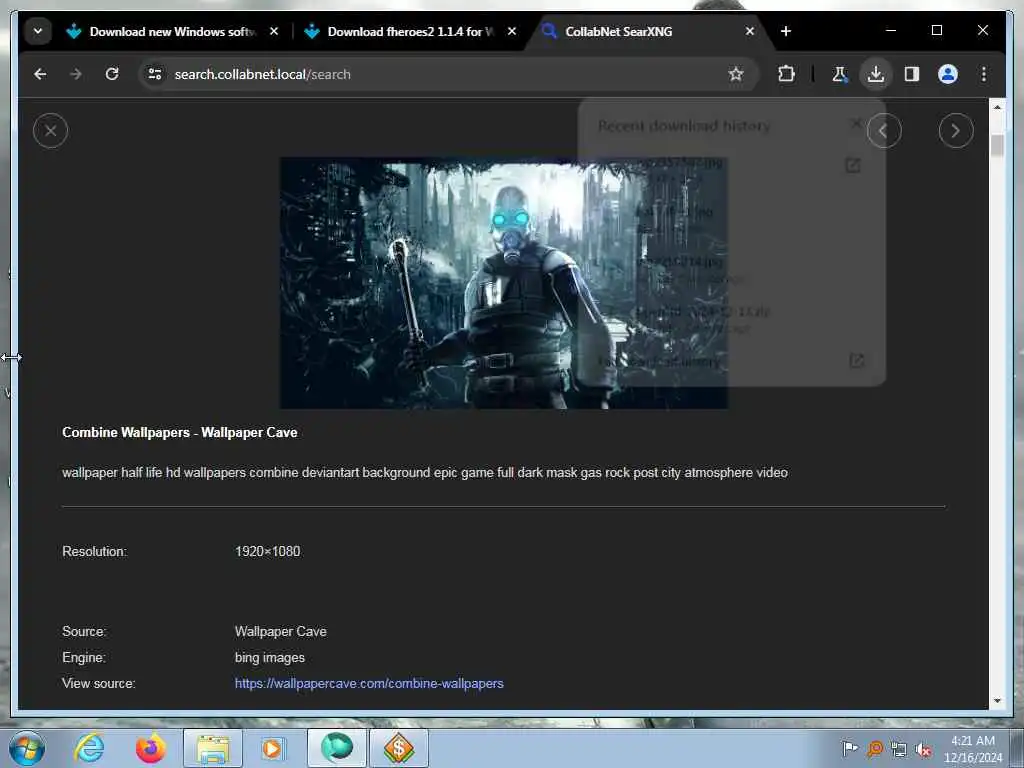Viewport: 1024px width, 768px height.
Task: Open the Windows Start menu
Action: pyautogui.click(x=27, y=748)
